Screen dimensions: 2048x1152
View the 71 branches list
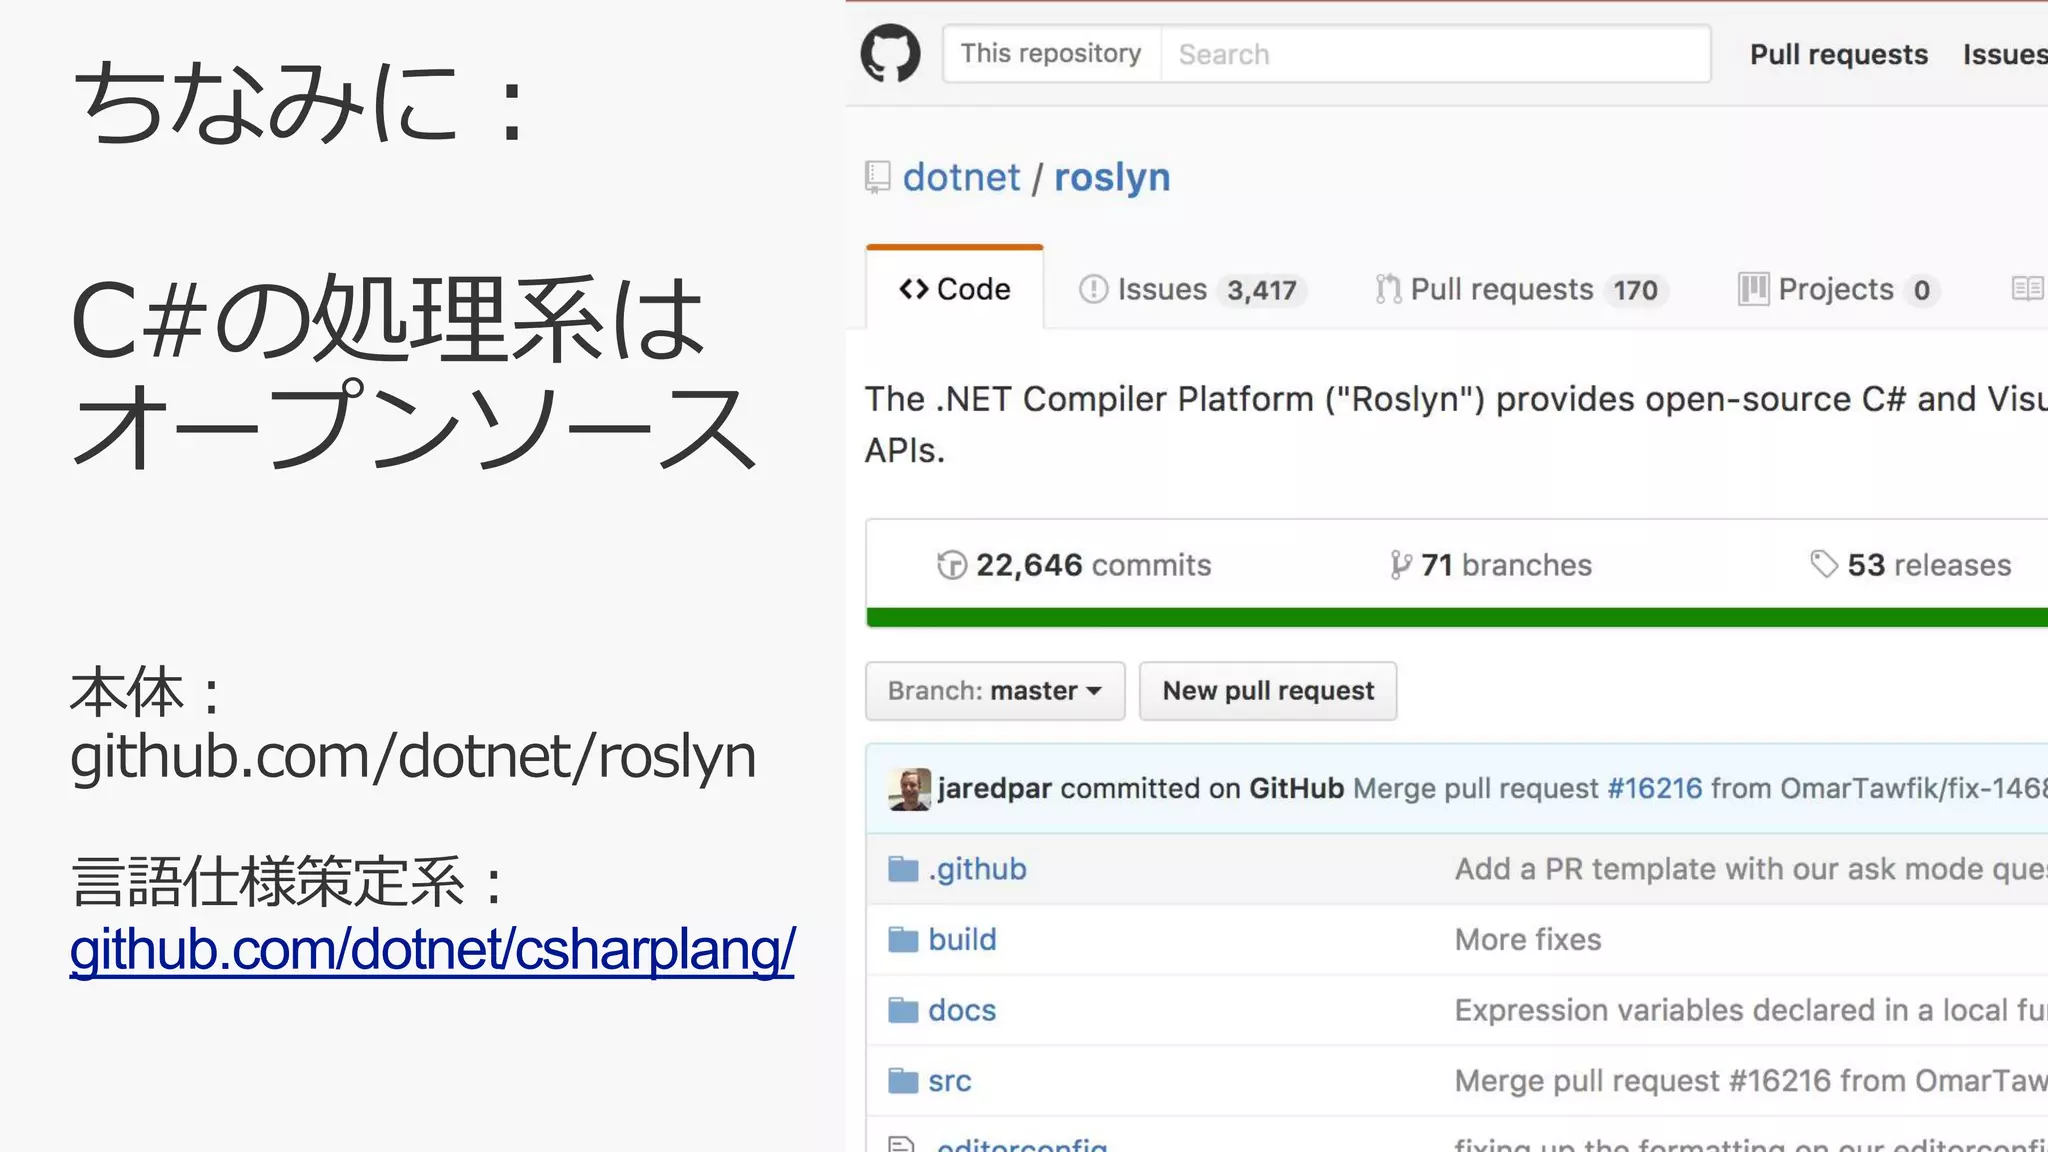pyautogui.click(x=1490, y=565)
